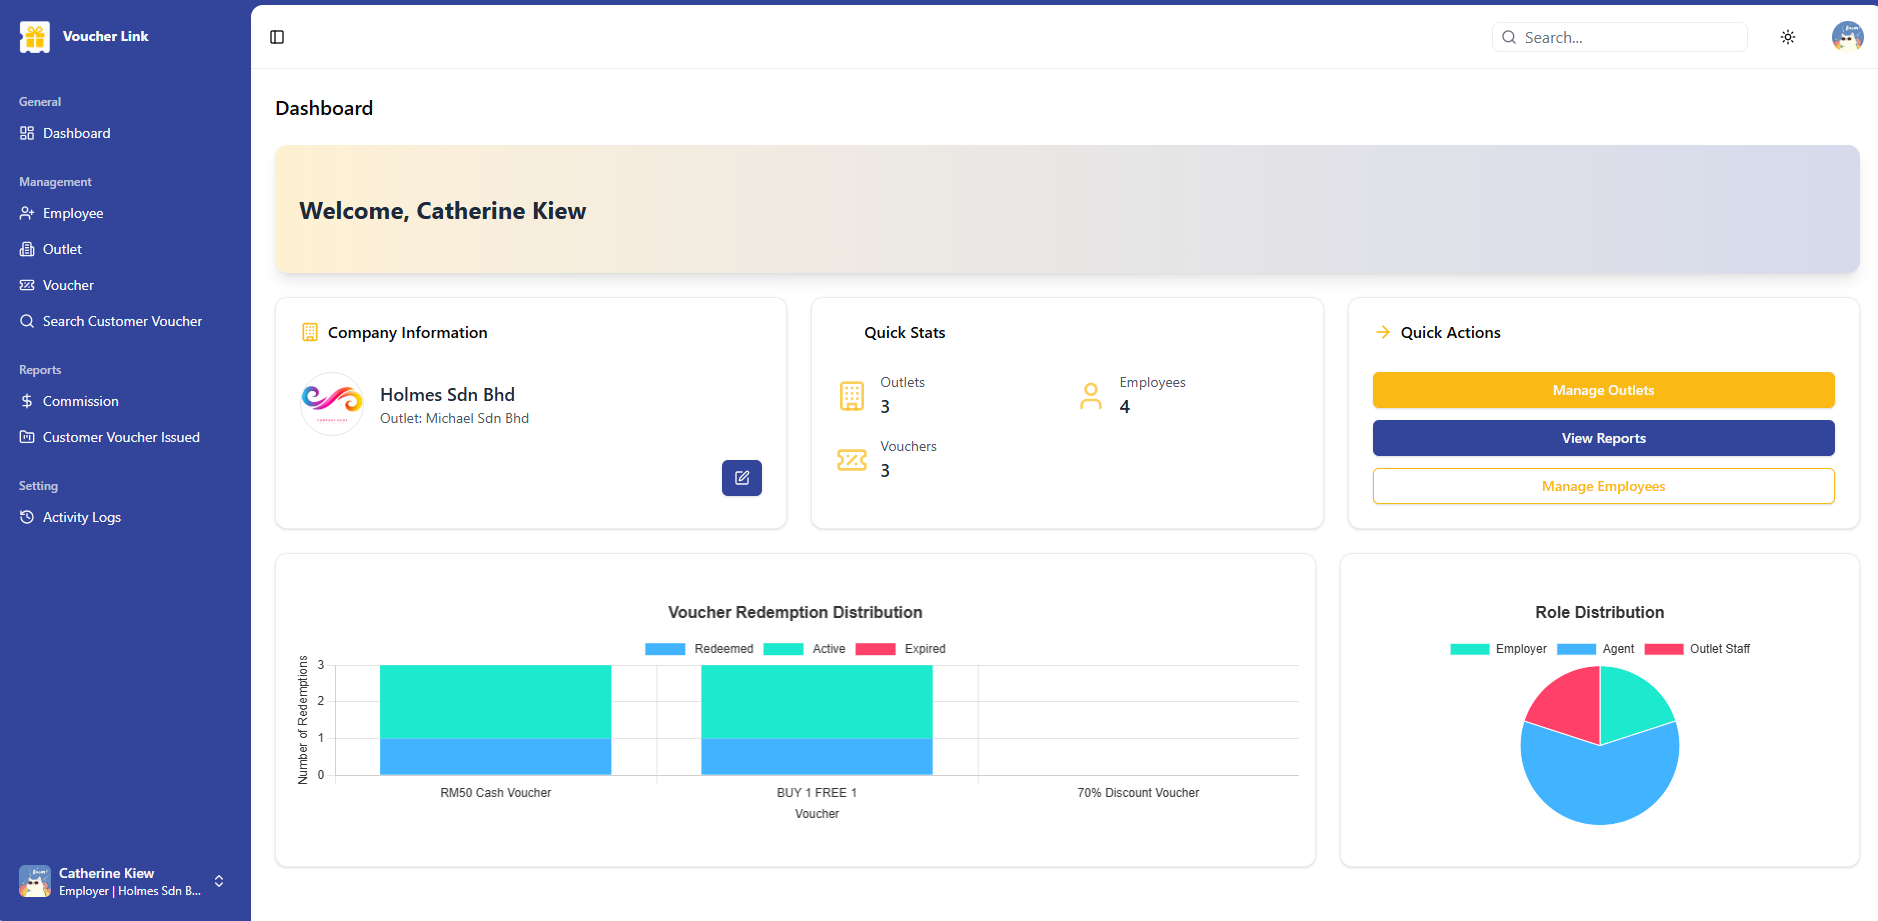1878x921 pixels.
Task: Open the user avatar in the top bar
Action: click(1846, 37)
